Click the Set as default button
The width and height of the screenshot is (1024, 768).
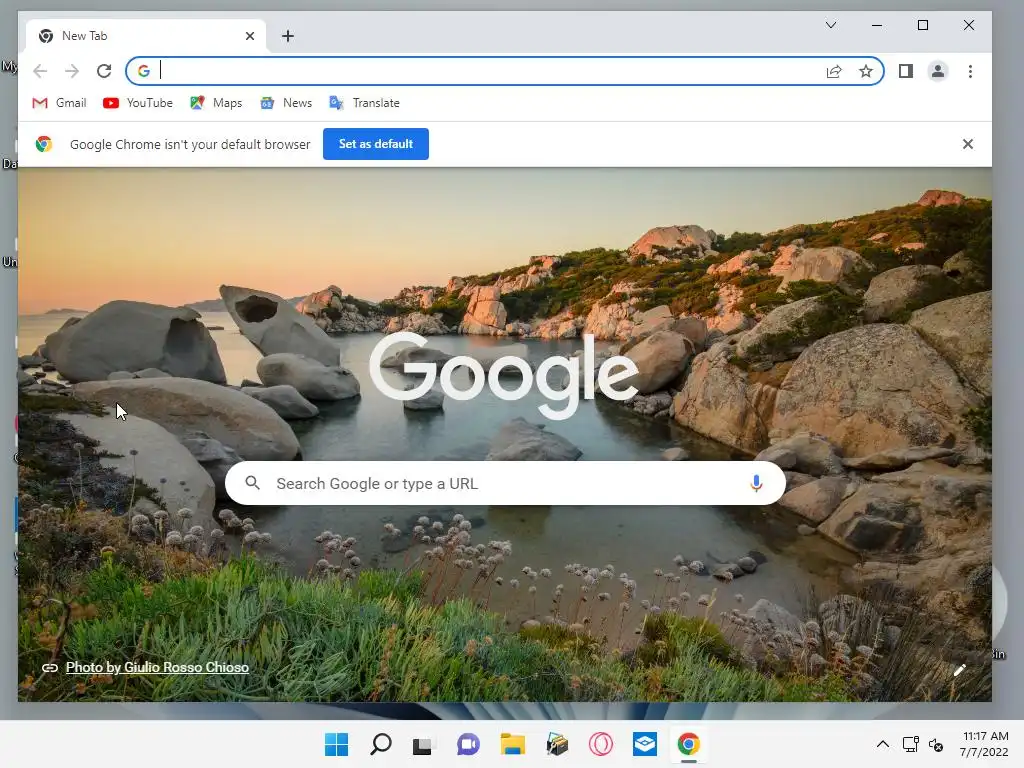pyautogui.click(x=376, y=144)
